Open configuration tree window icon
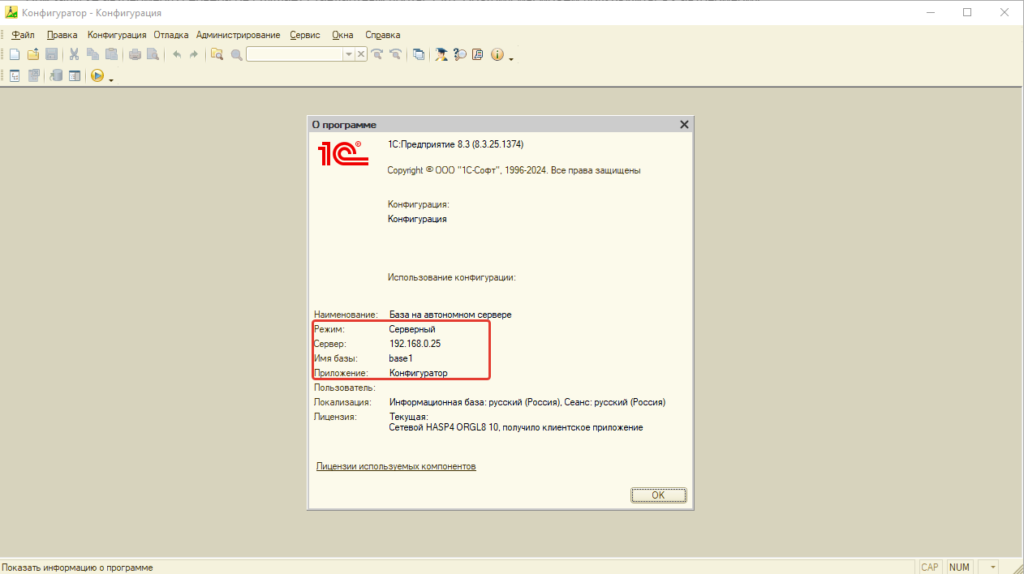The height and width of the screenshot is (574, 1024). coord(14,76)
